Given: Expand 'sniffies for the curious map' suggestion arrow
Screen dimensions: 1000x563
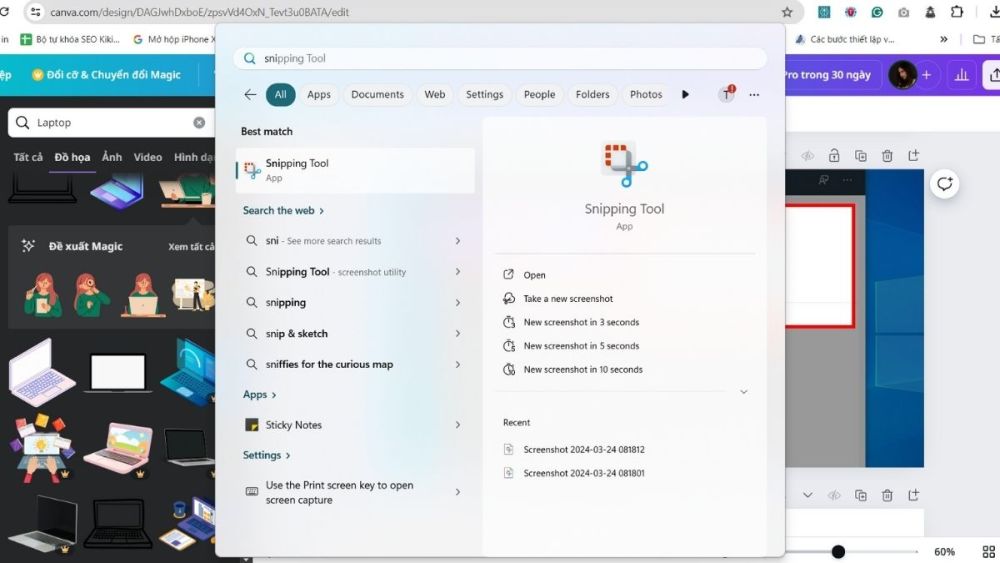Looking at the screenshot, I should (x=458, y=365).
